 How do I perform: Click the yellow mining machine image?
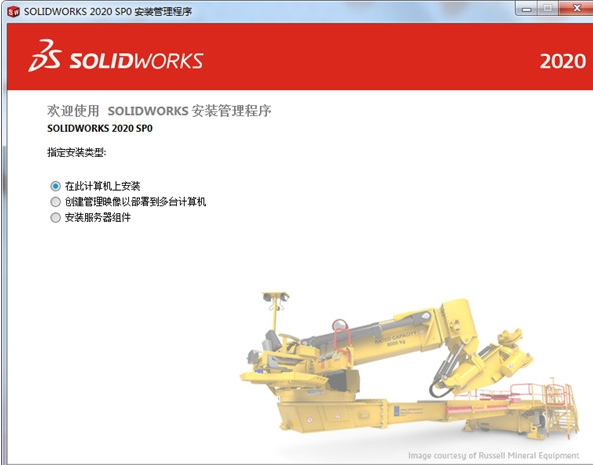410,366
